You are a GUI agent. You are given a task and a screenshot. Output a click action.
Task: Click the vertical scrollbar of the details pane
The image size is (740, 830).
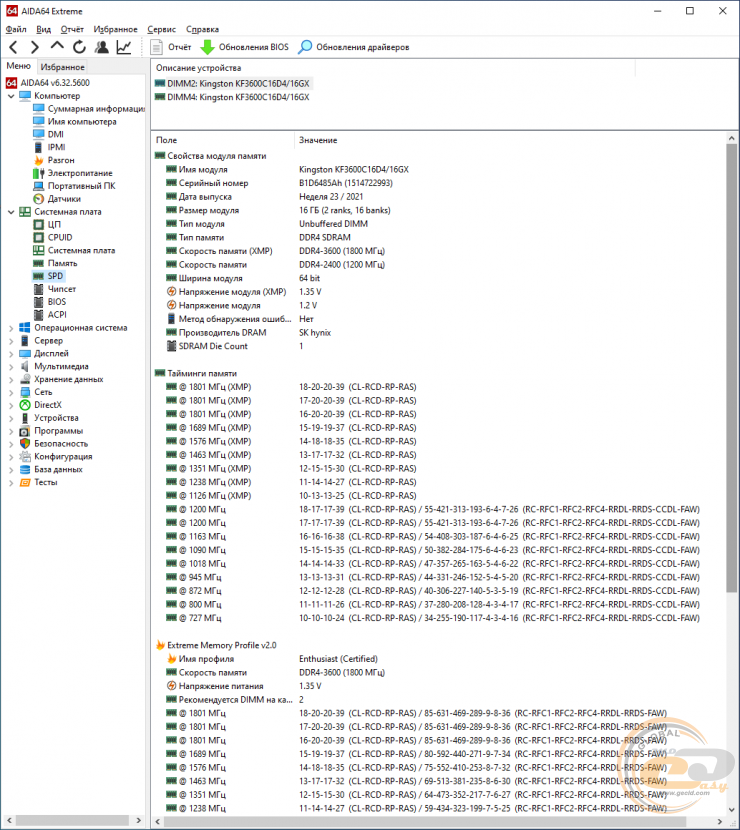[732, 367]
